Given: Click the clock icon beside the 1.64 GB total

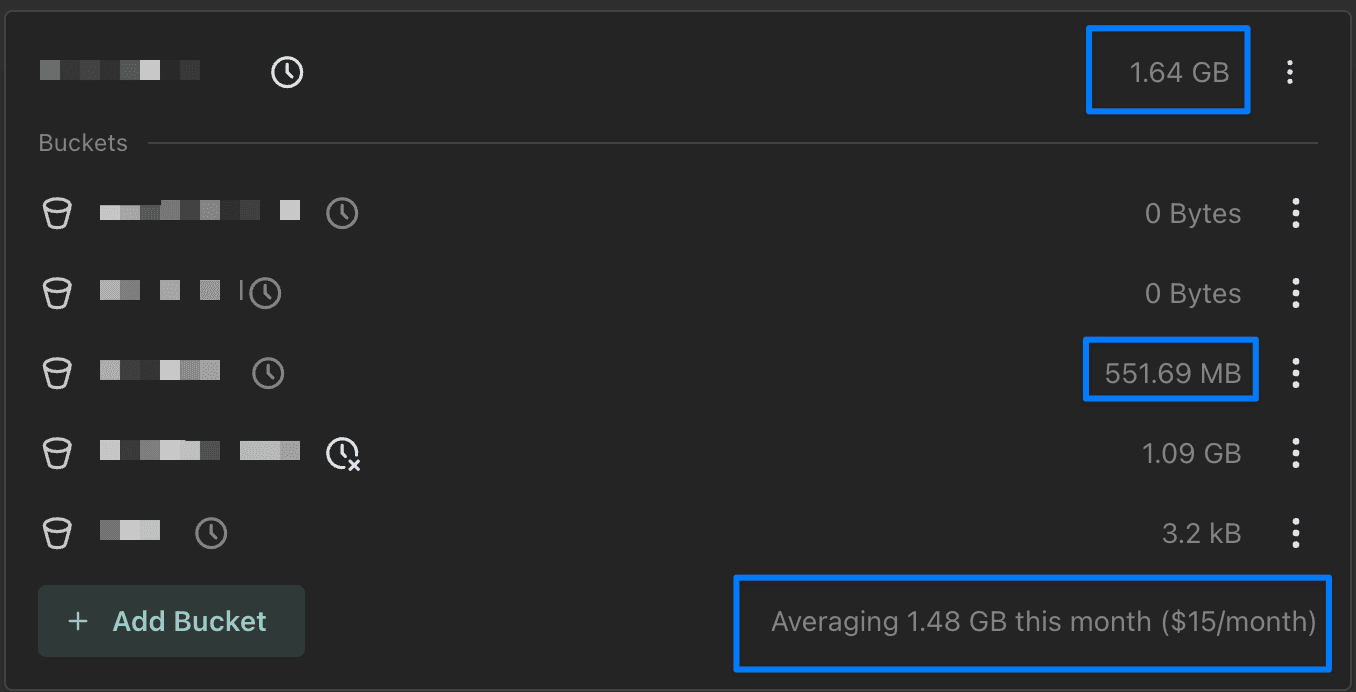Looking at the screenshot, I should [x=287, y=72].
